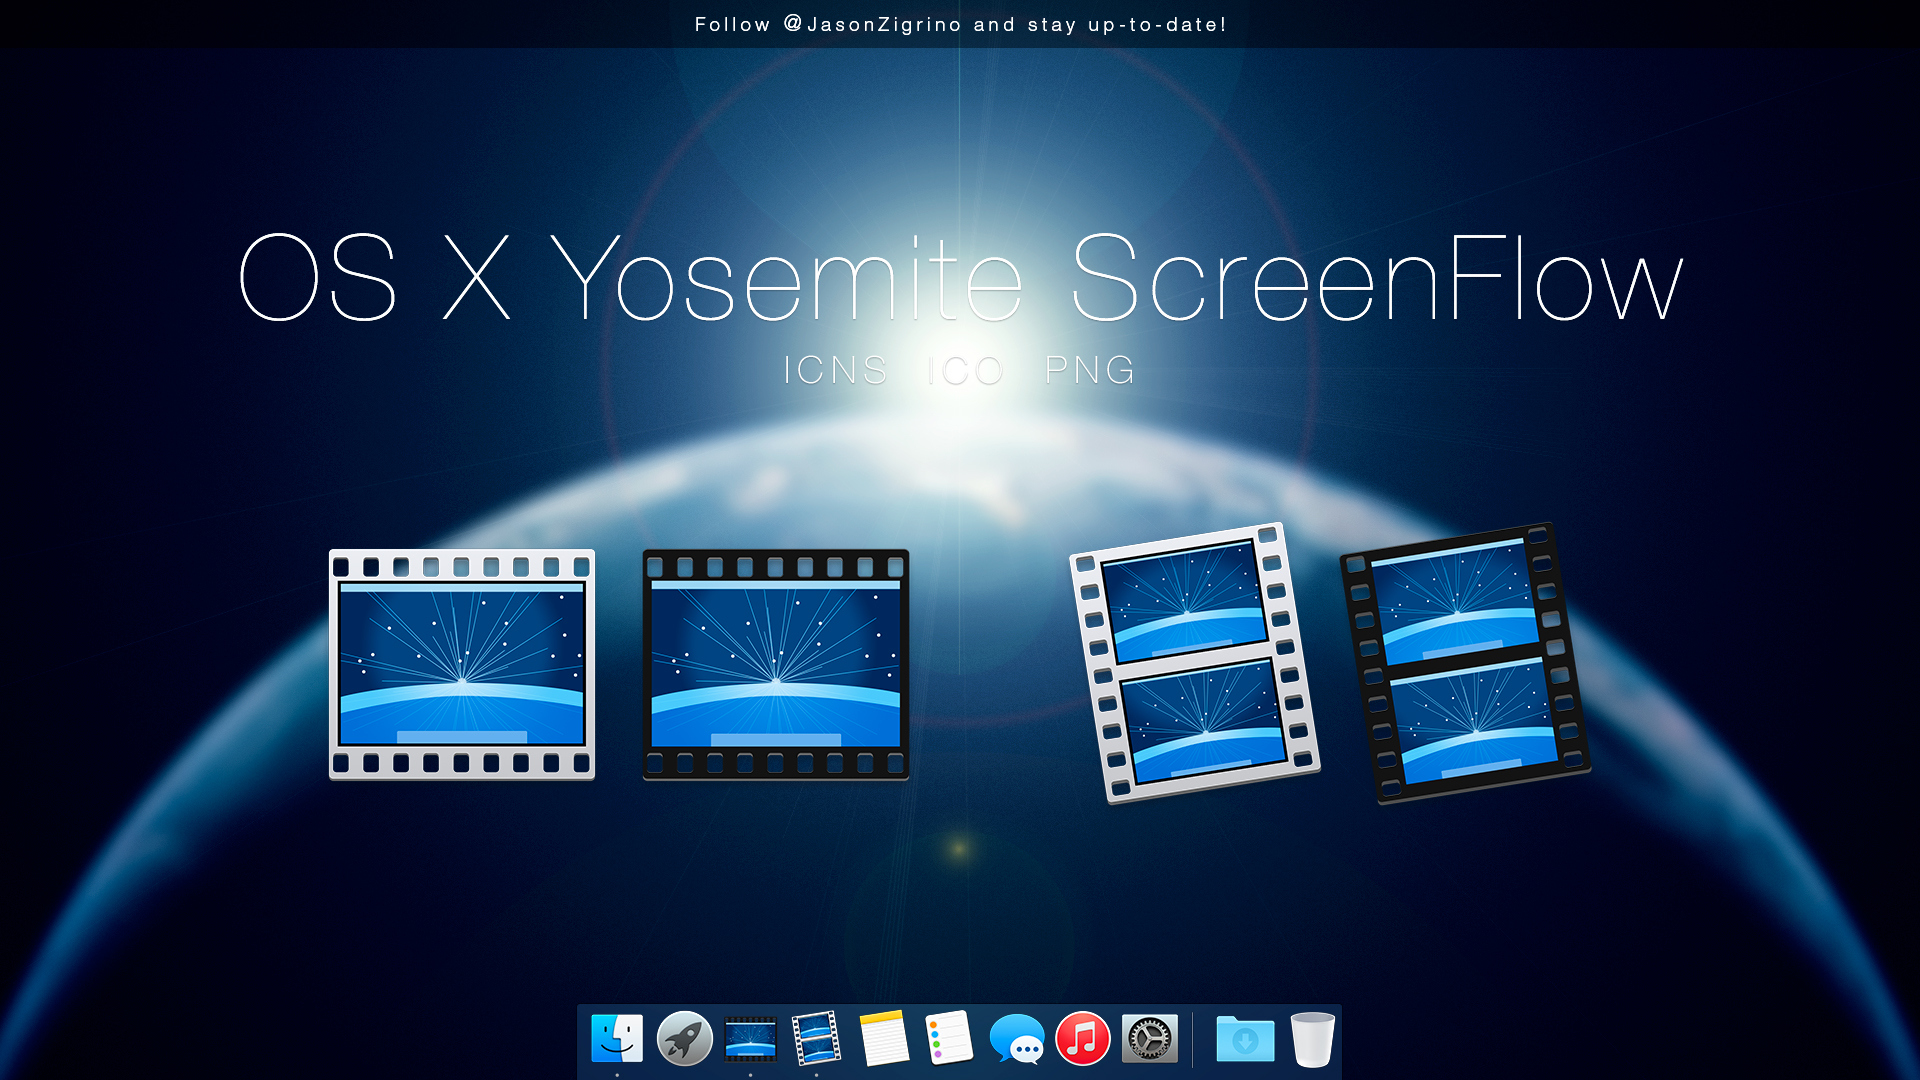Screen dimensions: 1920x1080
Task: Click the PNG format label
Action: click(1089, 370)
